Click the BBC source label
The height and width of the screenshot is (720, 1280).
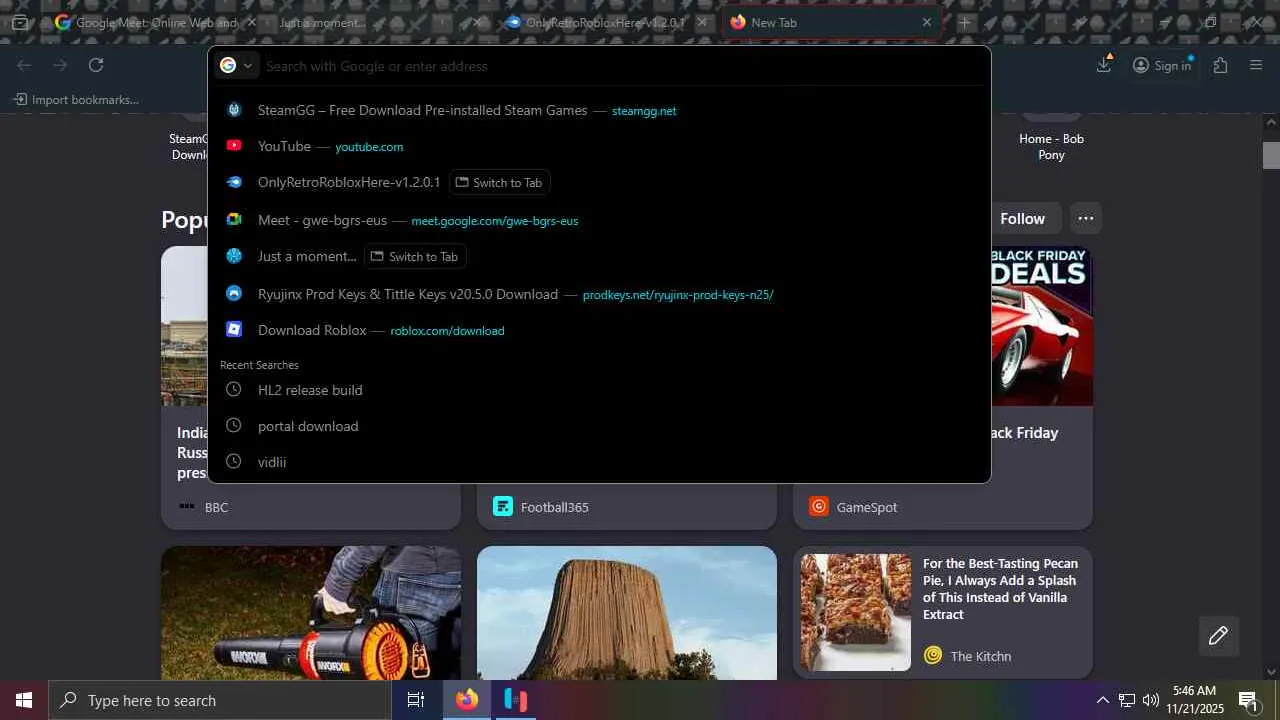[216, 507]
